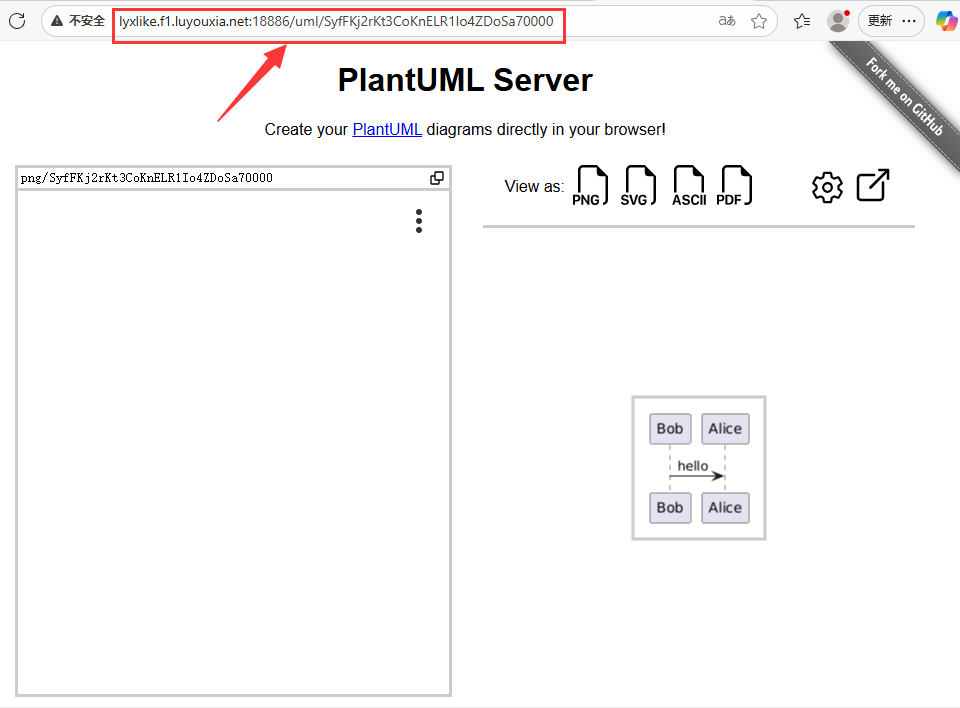View the diagram as ASCII
This screenshot has height=708, width=960.
pos(689,186)
